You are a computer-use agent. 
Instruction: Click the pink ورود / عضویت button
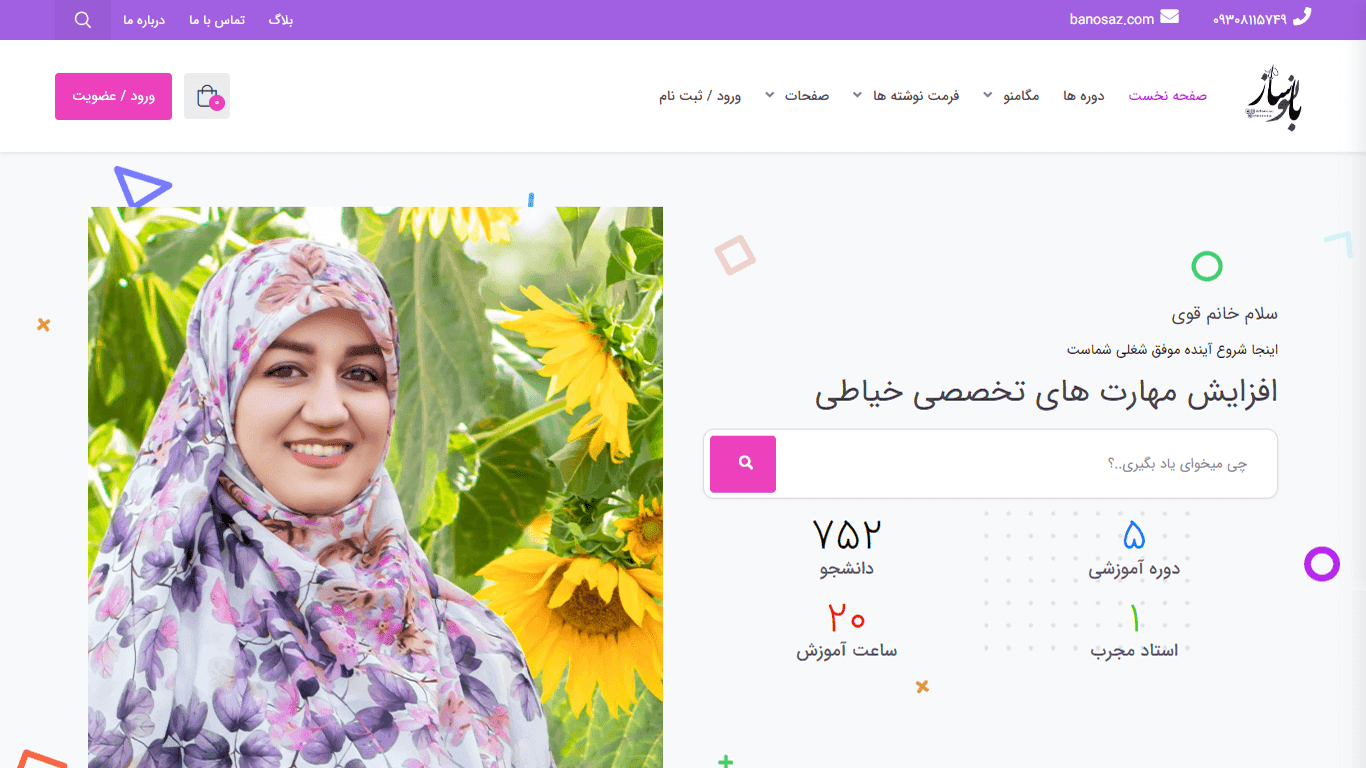[x=113, y=96]
